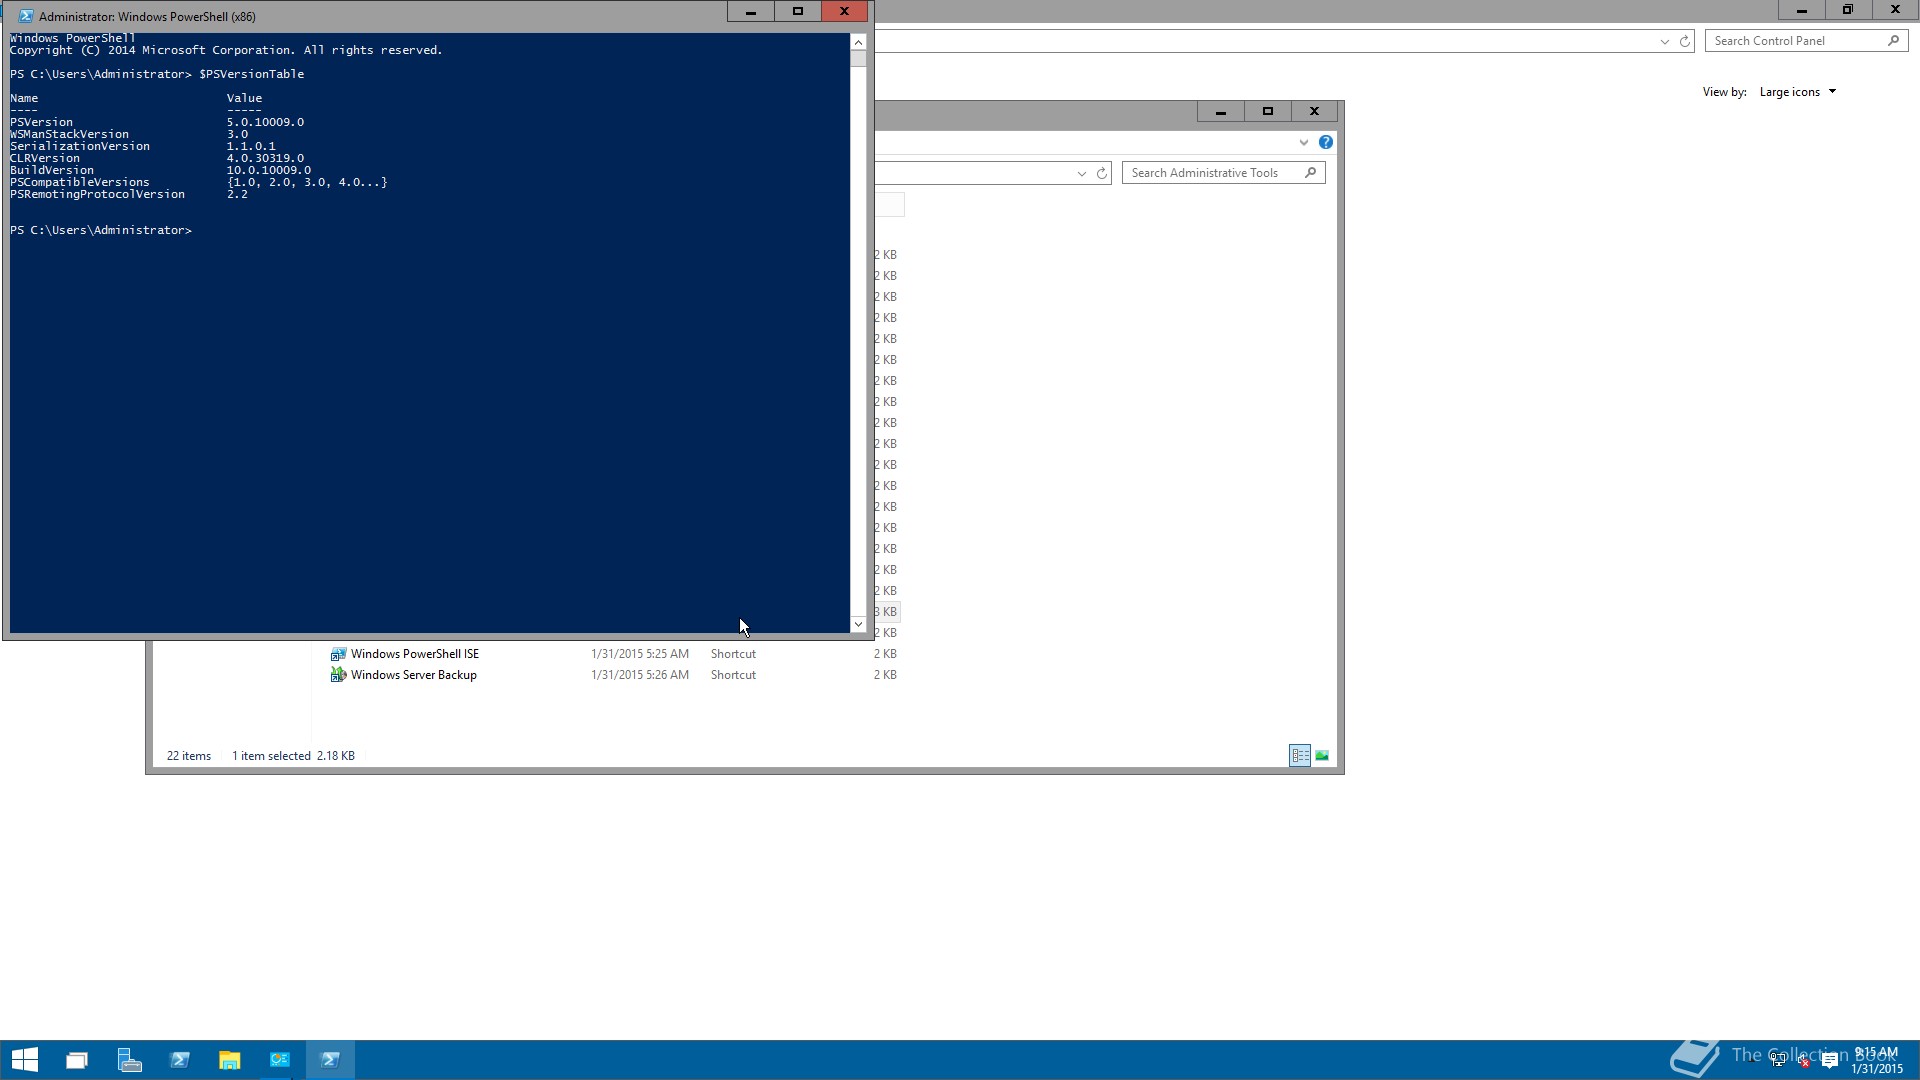Close the PowerShell (x86) window
1920x1080 pixels.
(845, 12)
